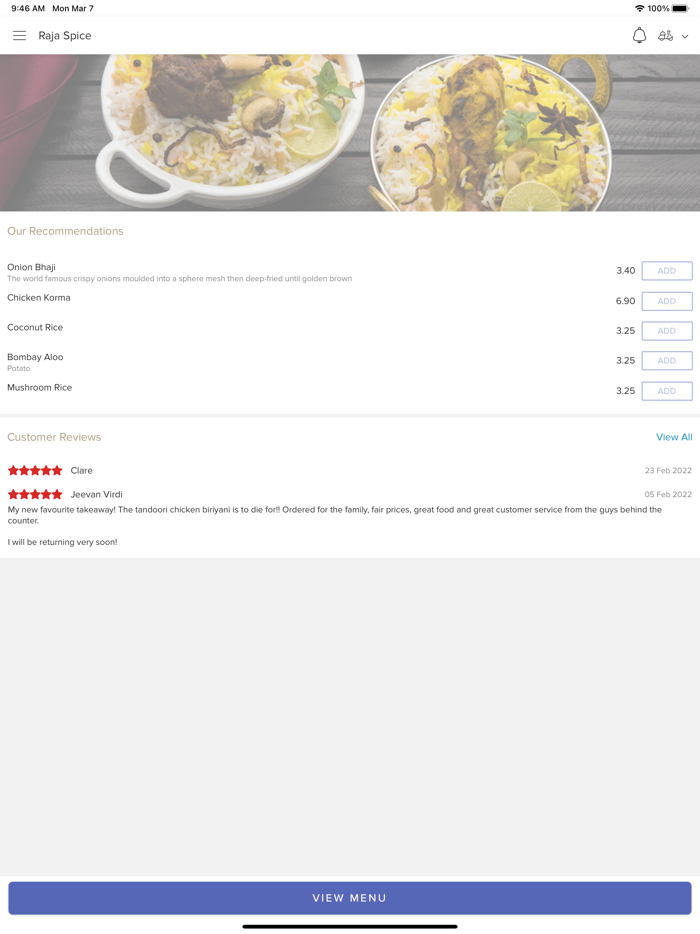Tap the VIEW MENU button
Screen dimensions: 700x934
click(x=350, y=898)
